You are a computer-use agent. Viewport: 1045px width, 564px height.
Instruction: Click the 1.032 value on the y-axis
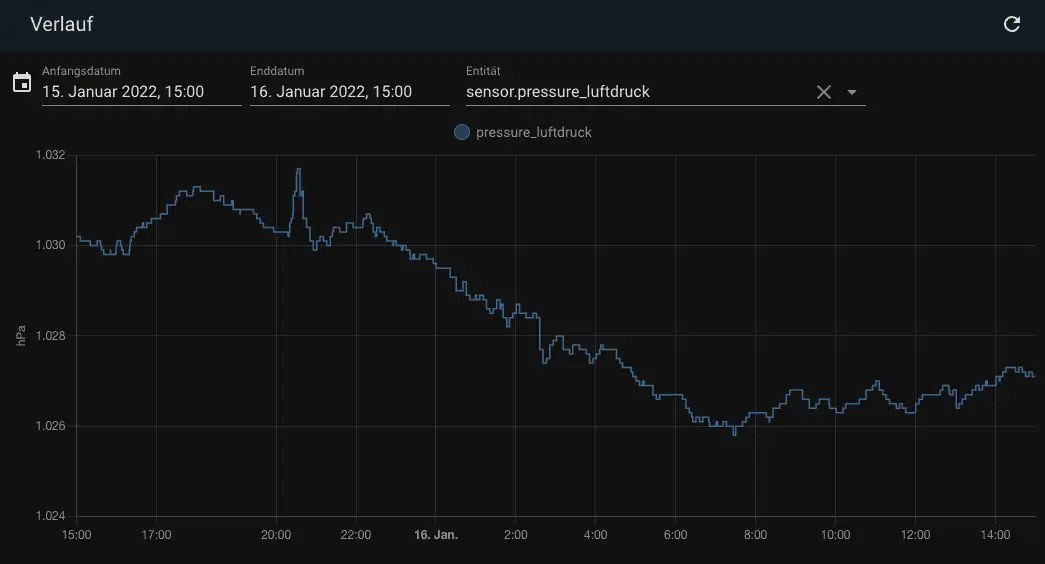pyautogui.click(x=50, y=155)
